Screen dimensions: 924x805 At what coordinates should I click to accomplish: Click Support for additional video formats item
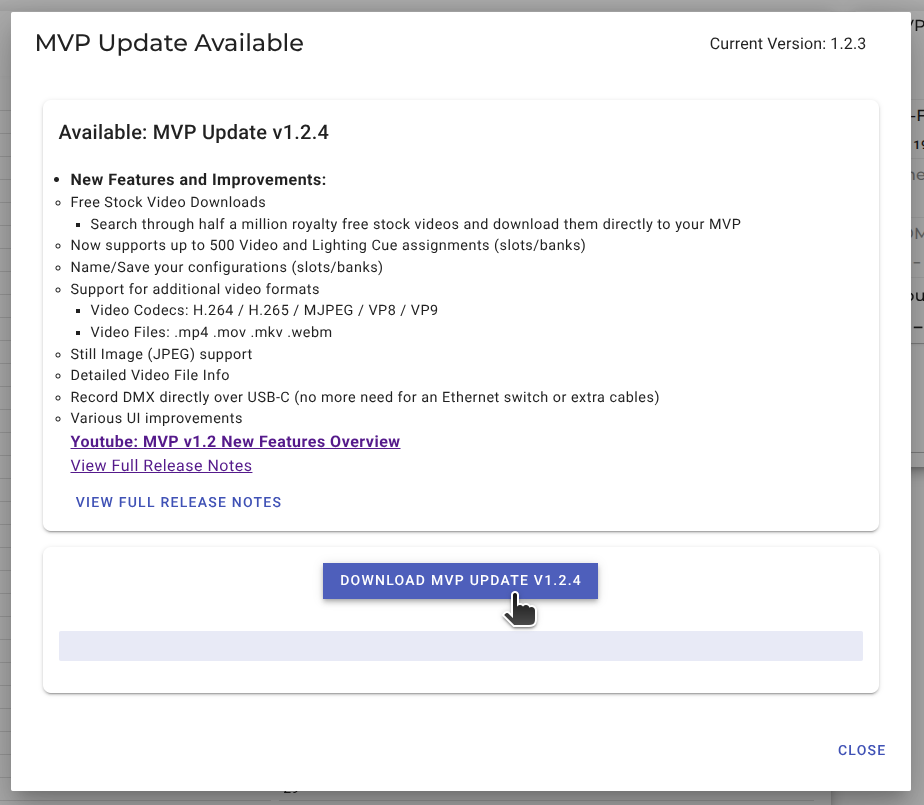click(194, 289)
